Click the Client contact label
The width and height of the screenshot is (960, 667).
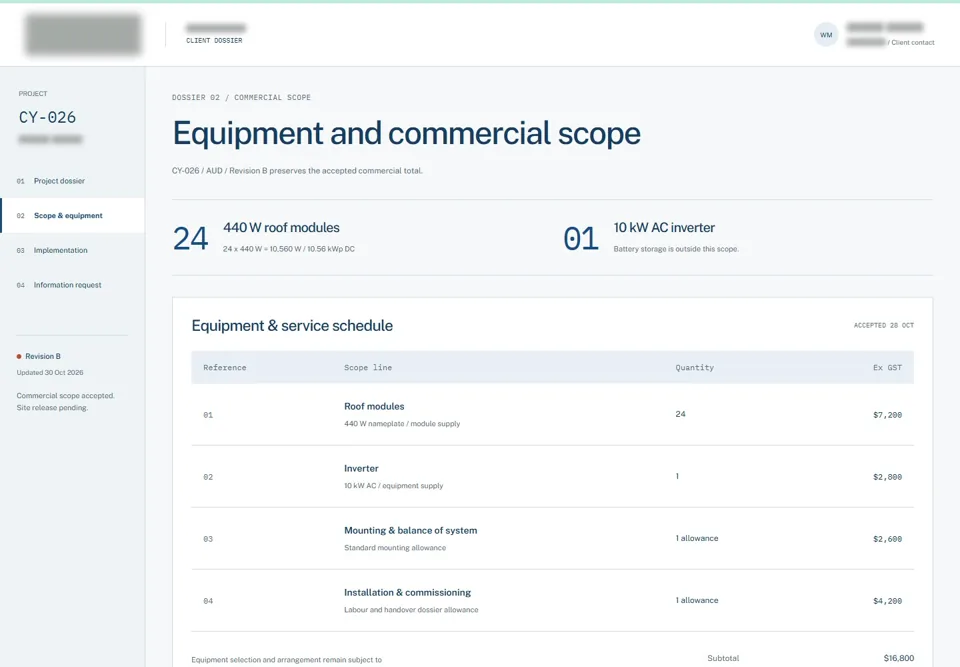point(912,42)
